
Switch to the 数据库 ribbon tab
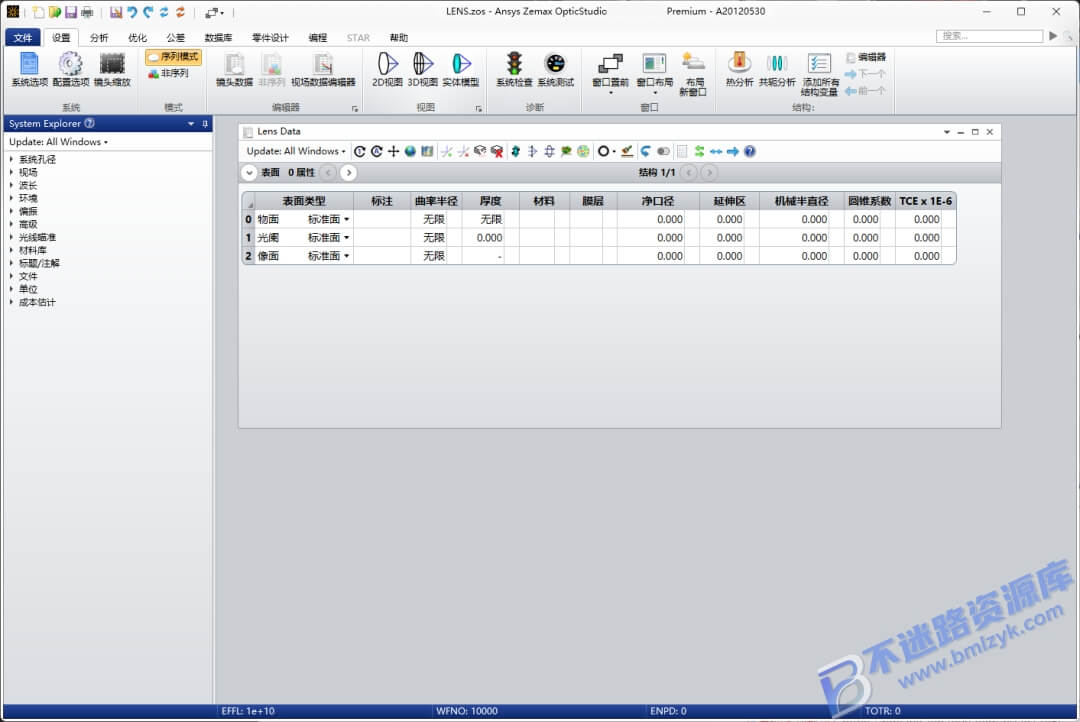[x=218, y=37]
